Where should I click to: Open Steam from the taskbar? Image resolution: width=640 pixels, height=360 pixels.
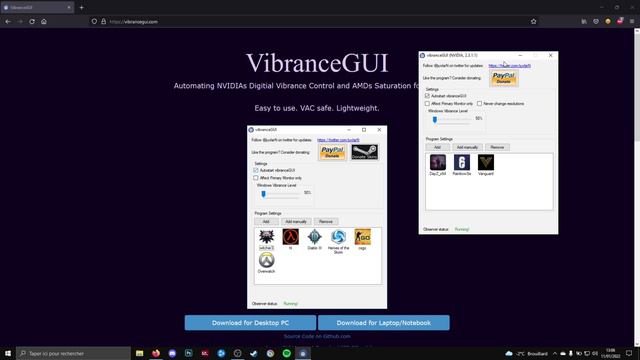(x=254, y=353)
